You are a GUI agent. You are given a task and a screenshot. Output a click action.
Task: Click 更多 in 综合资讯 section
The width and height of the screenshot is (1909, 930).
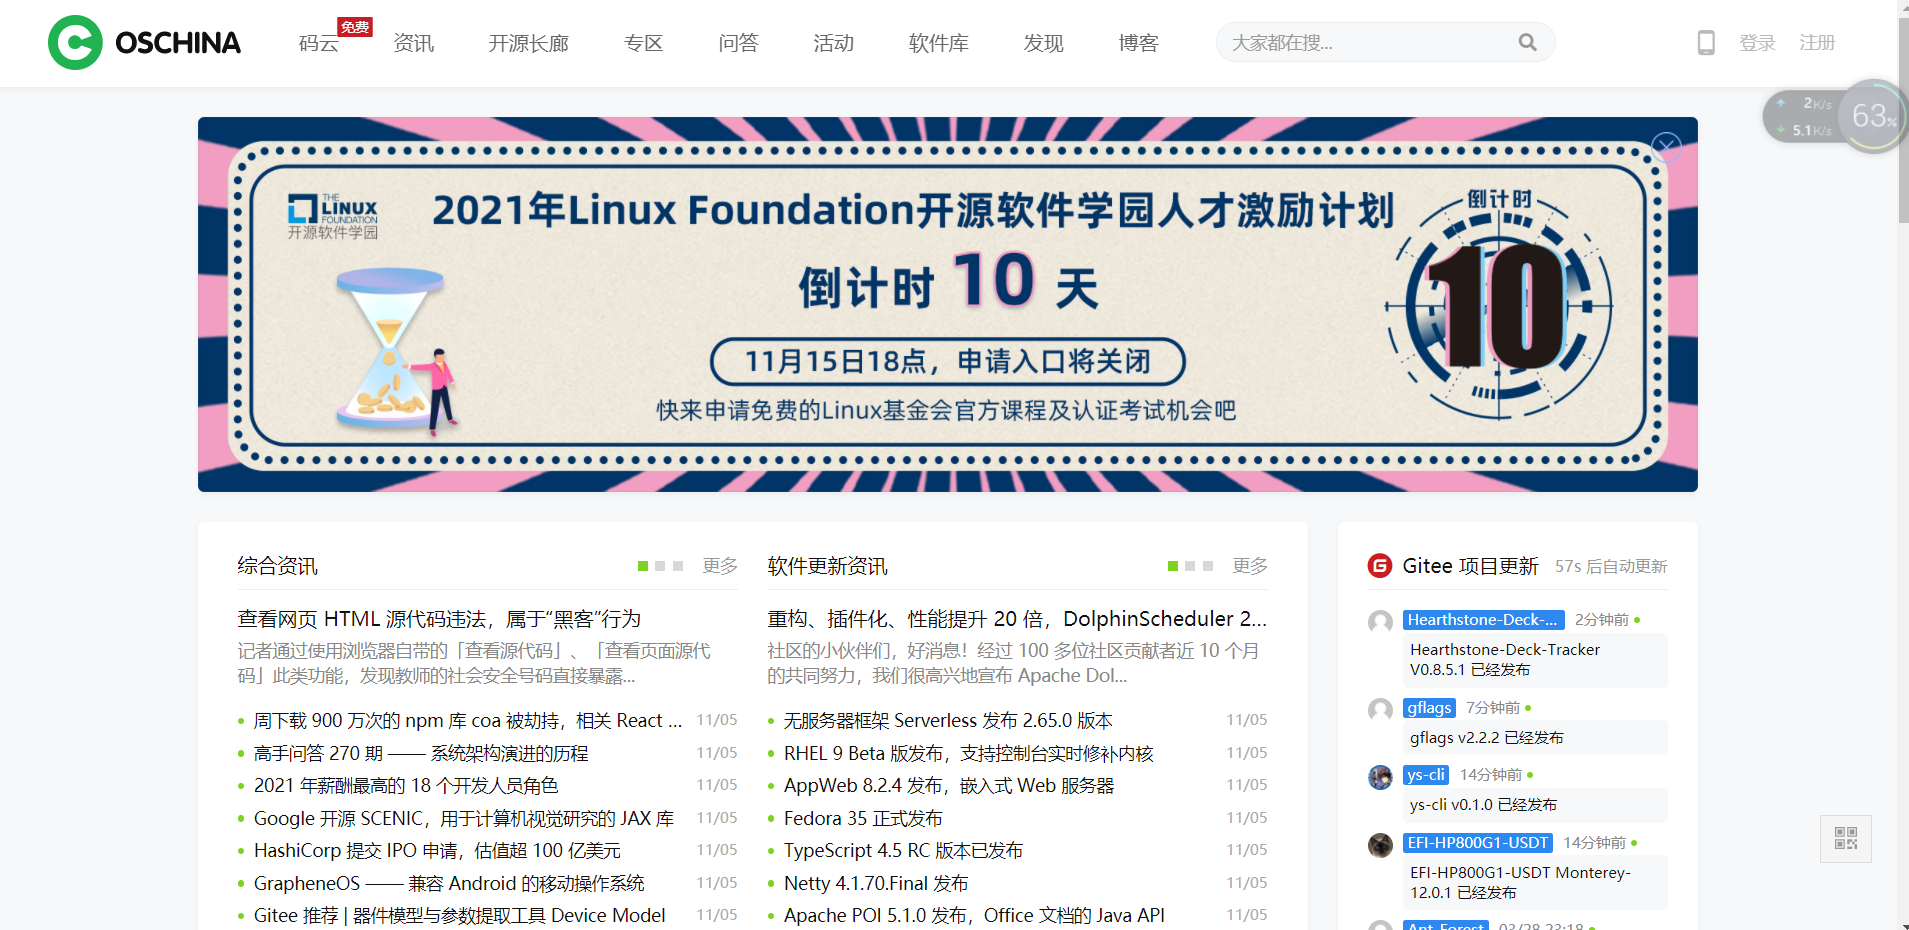720,566
